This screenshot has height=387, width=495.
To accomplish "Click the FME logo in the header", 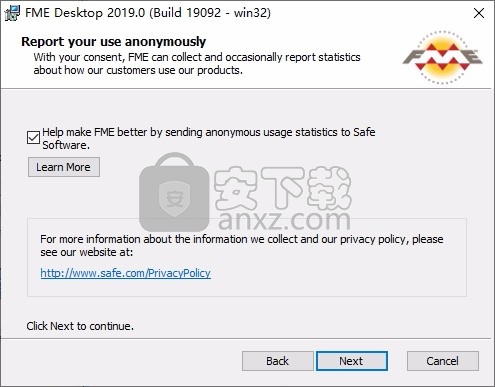I will 443,57.
